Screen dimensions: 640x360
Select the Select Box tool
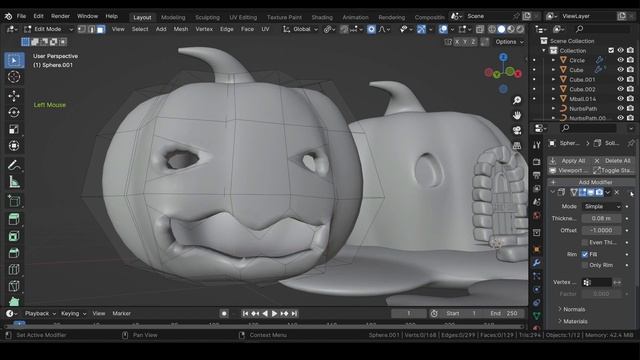pyautogui.click(x=14, y=60)
